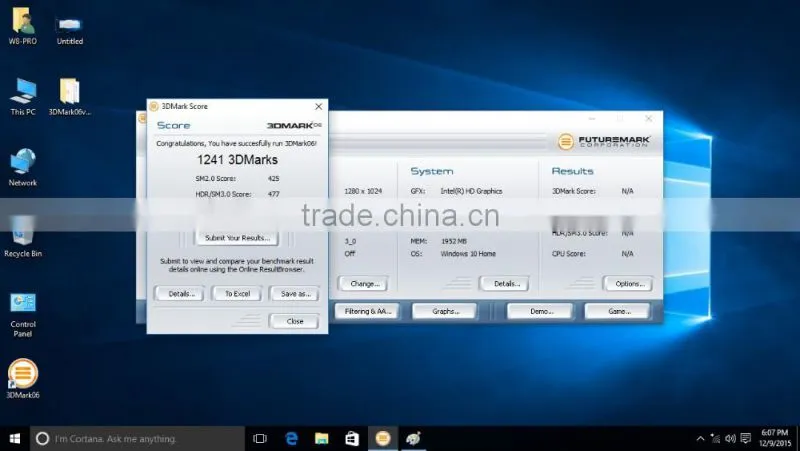Click the 3DMark Score N/A value

click(628, 191)
